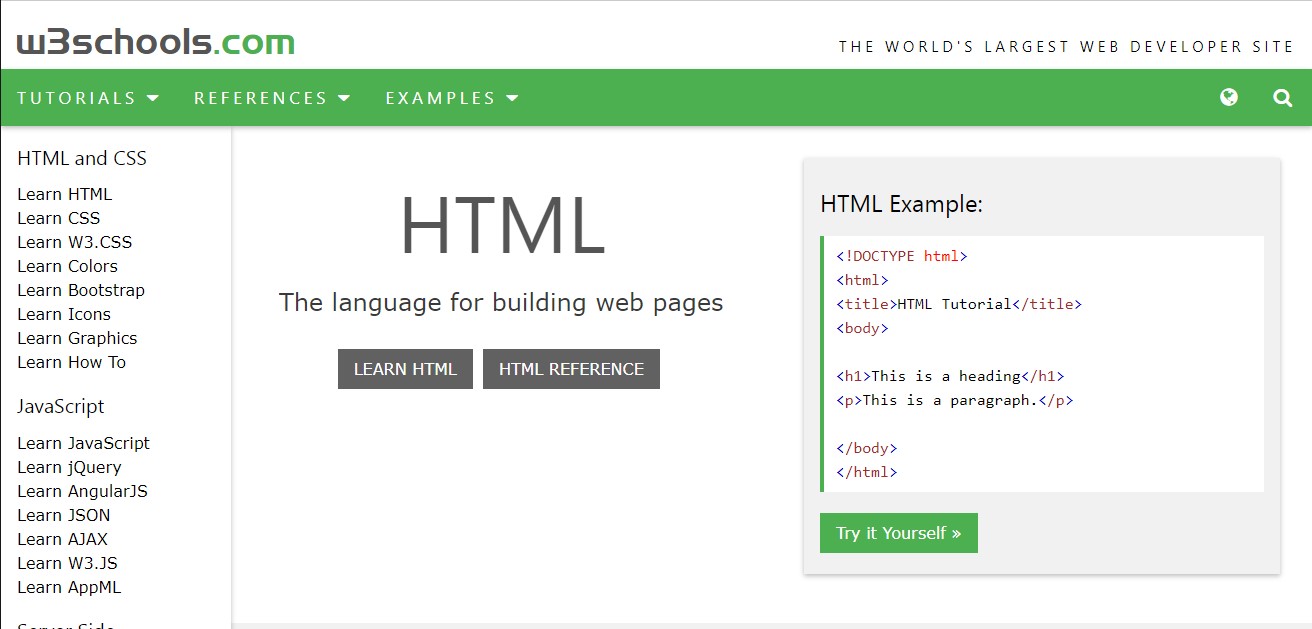
Task: Open Learn Bootstrap sidebar link
Action: (x=81, y=290)
